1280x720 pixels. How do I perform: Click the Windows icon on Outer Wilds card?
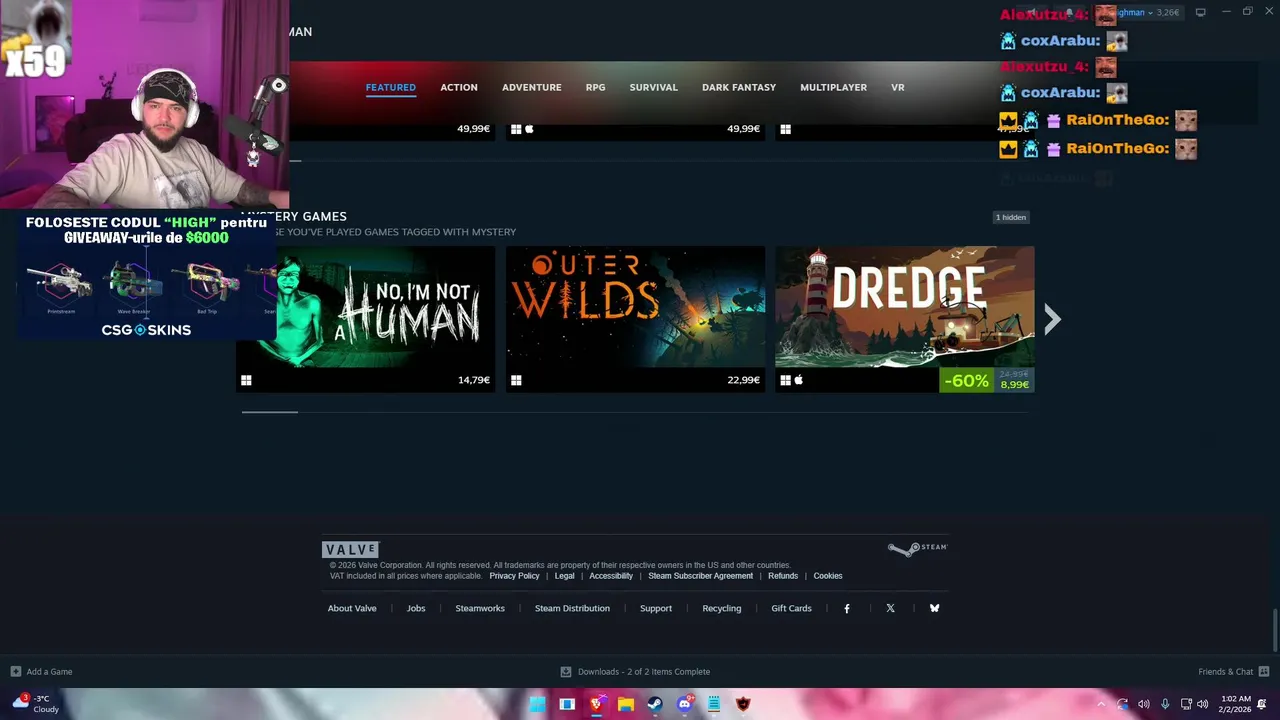pyautogui.click(x=516, y=380)
